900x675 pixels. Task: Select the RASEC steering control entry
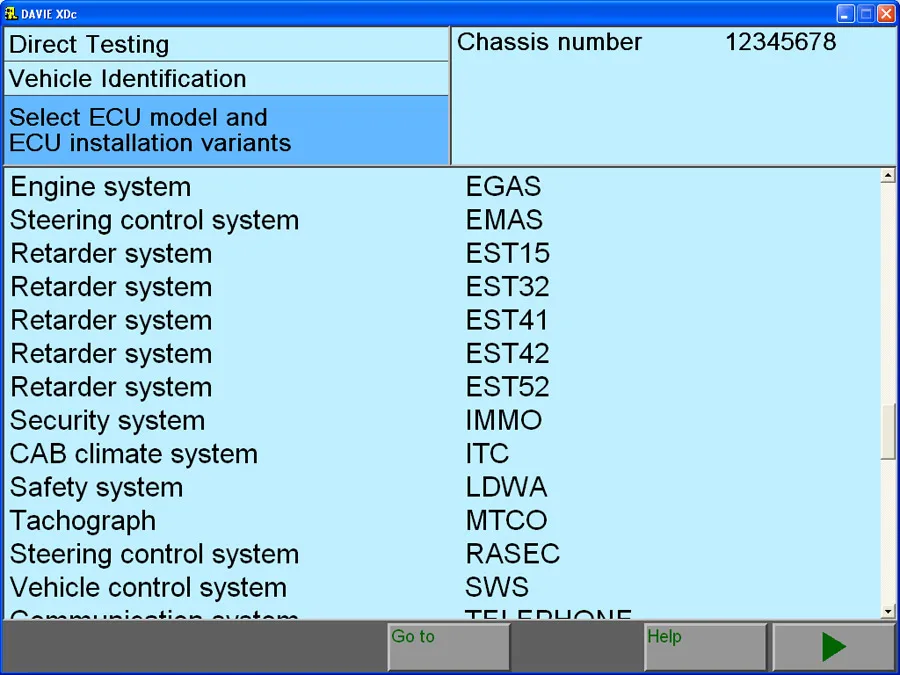tap(513, 553)
